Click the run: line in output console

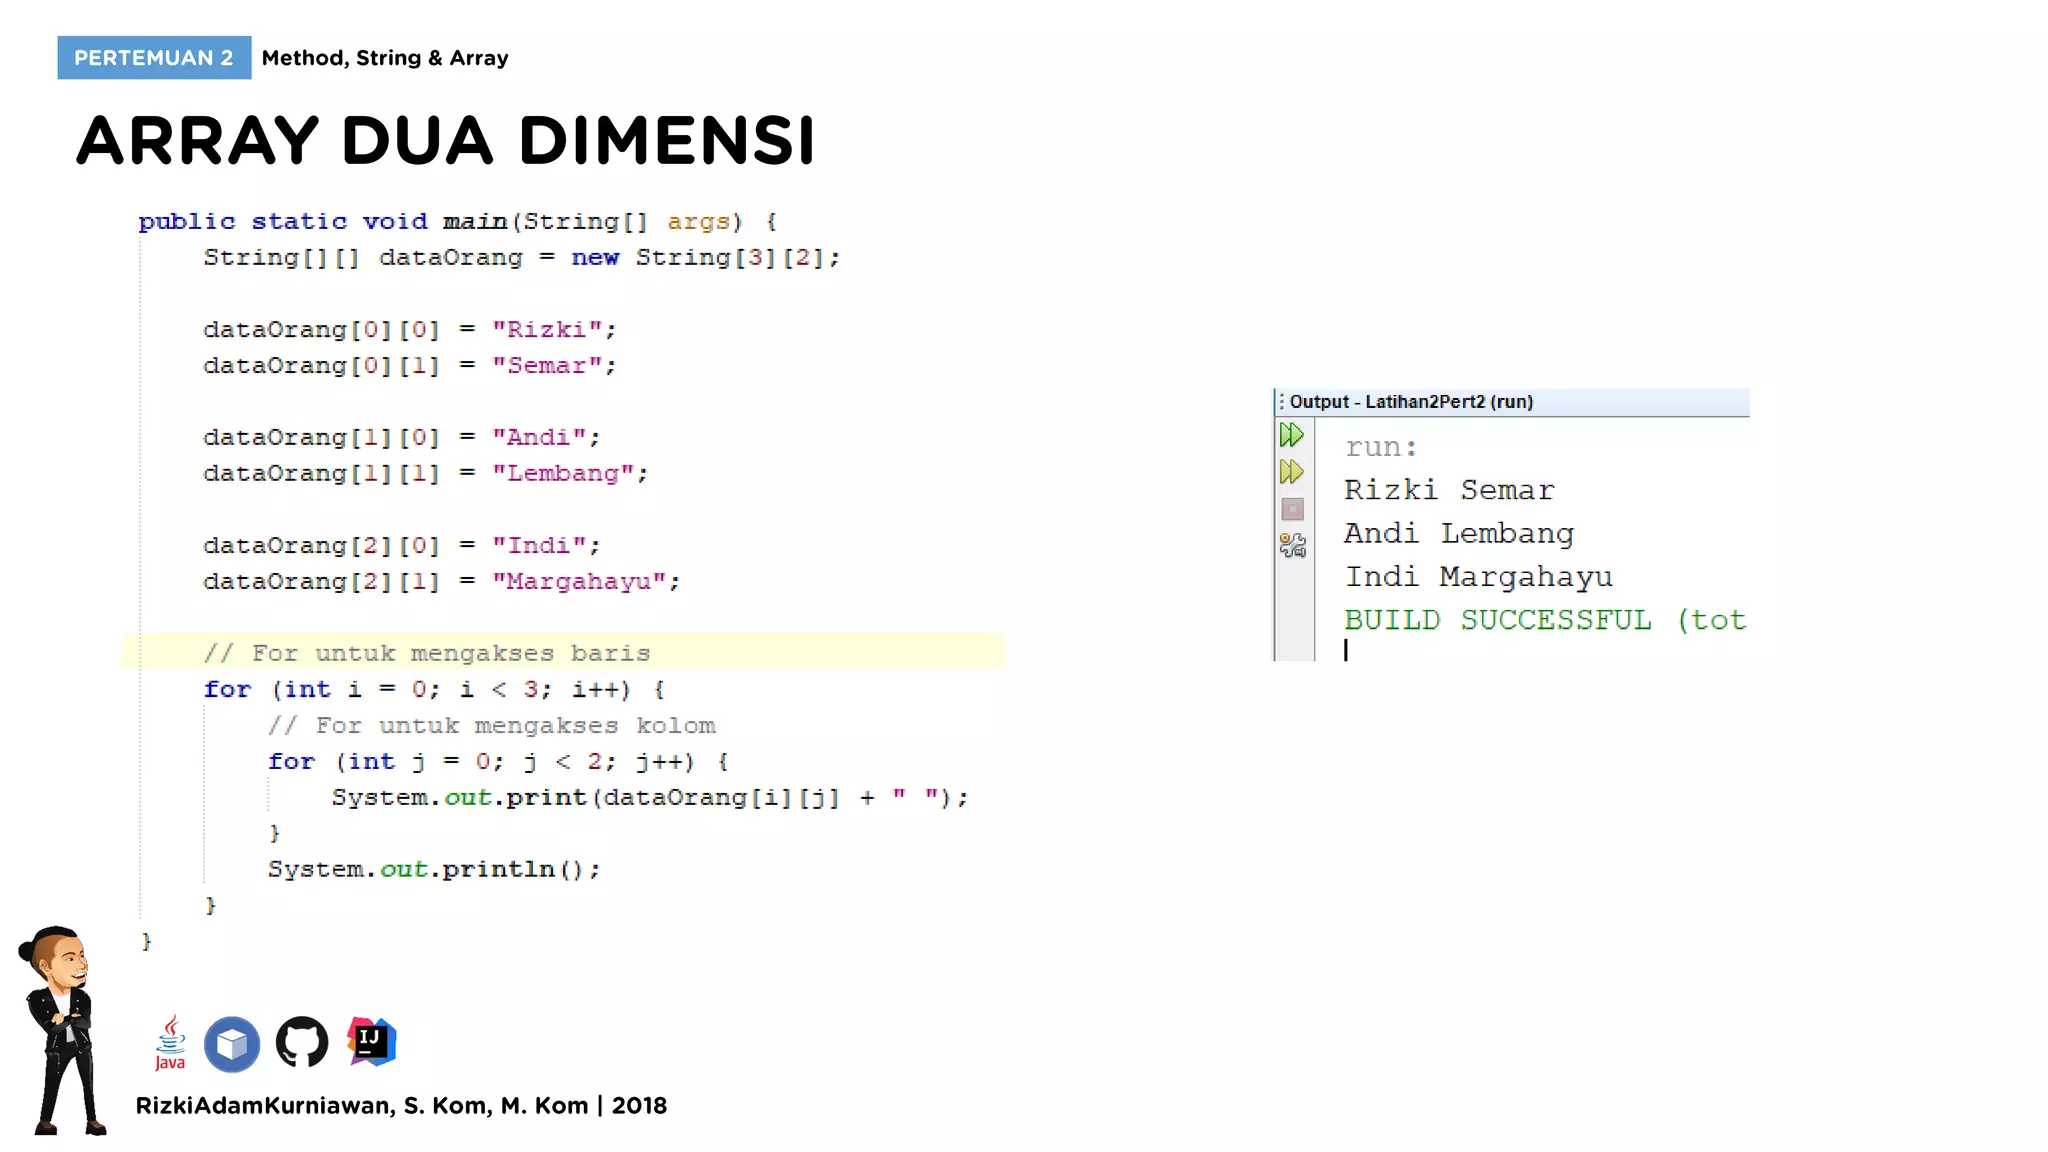point(1380,447)
